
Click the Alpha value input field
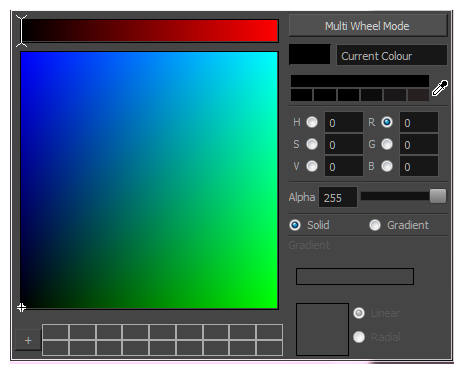click(x=338, y=197)
